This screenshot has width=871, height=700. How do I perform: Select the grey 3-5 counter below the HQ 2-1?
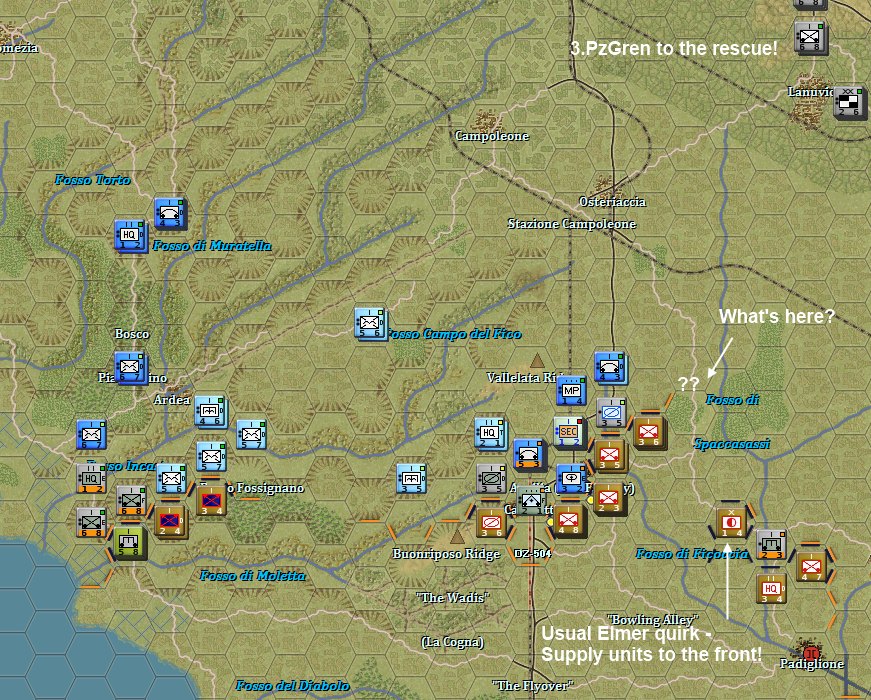click(491, 478)
